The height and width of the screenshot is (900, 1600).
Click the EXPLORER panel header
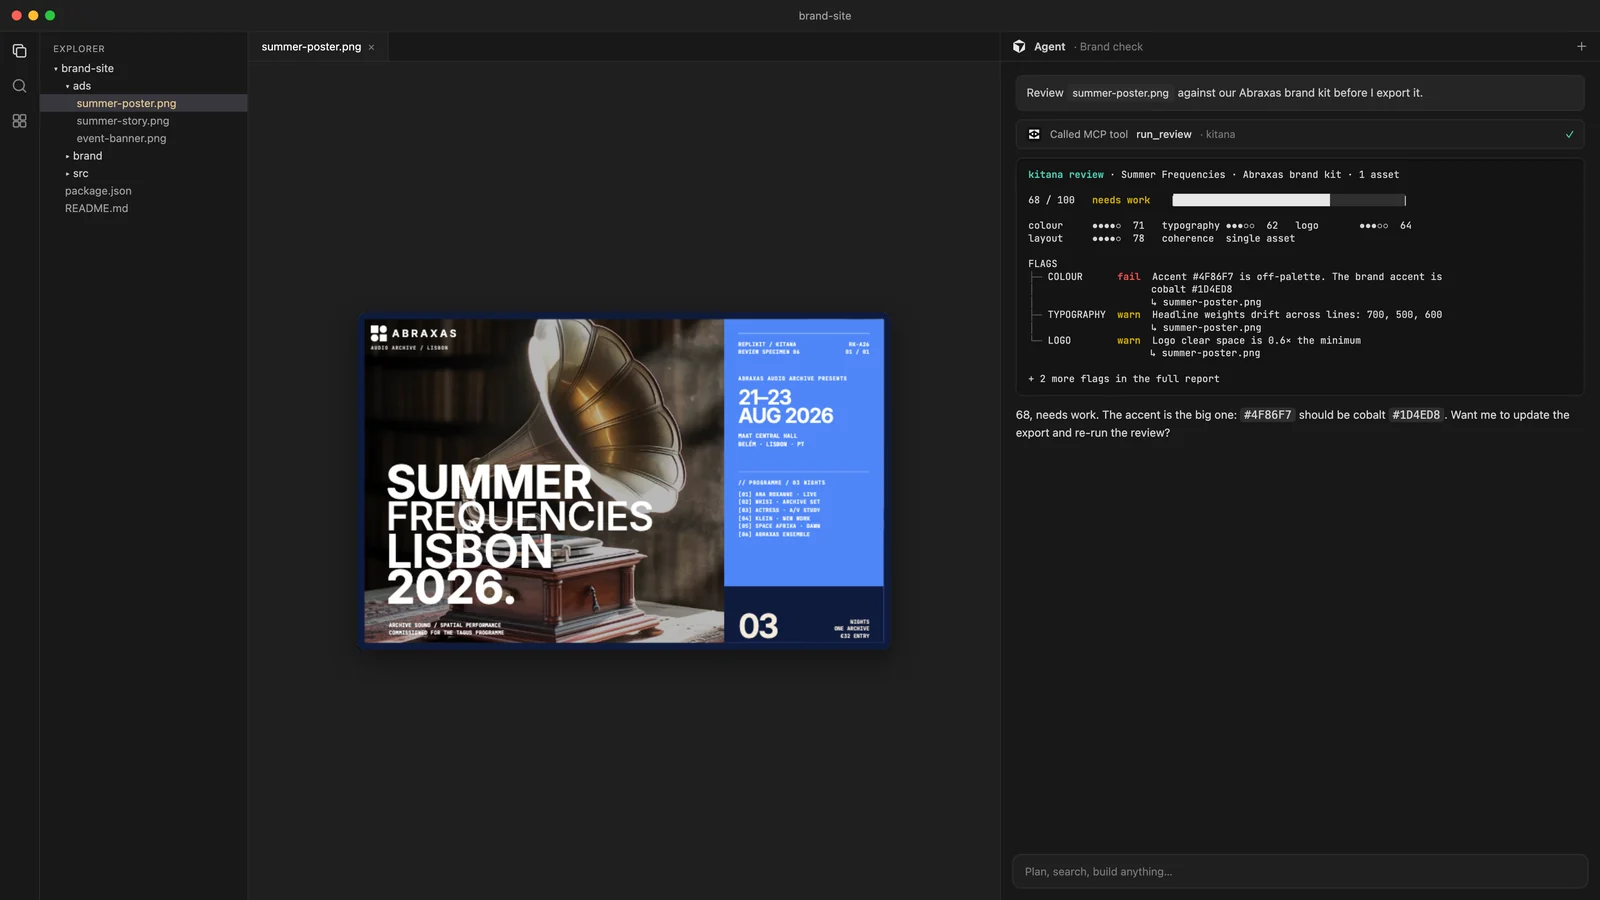coord(79,49)
